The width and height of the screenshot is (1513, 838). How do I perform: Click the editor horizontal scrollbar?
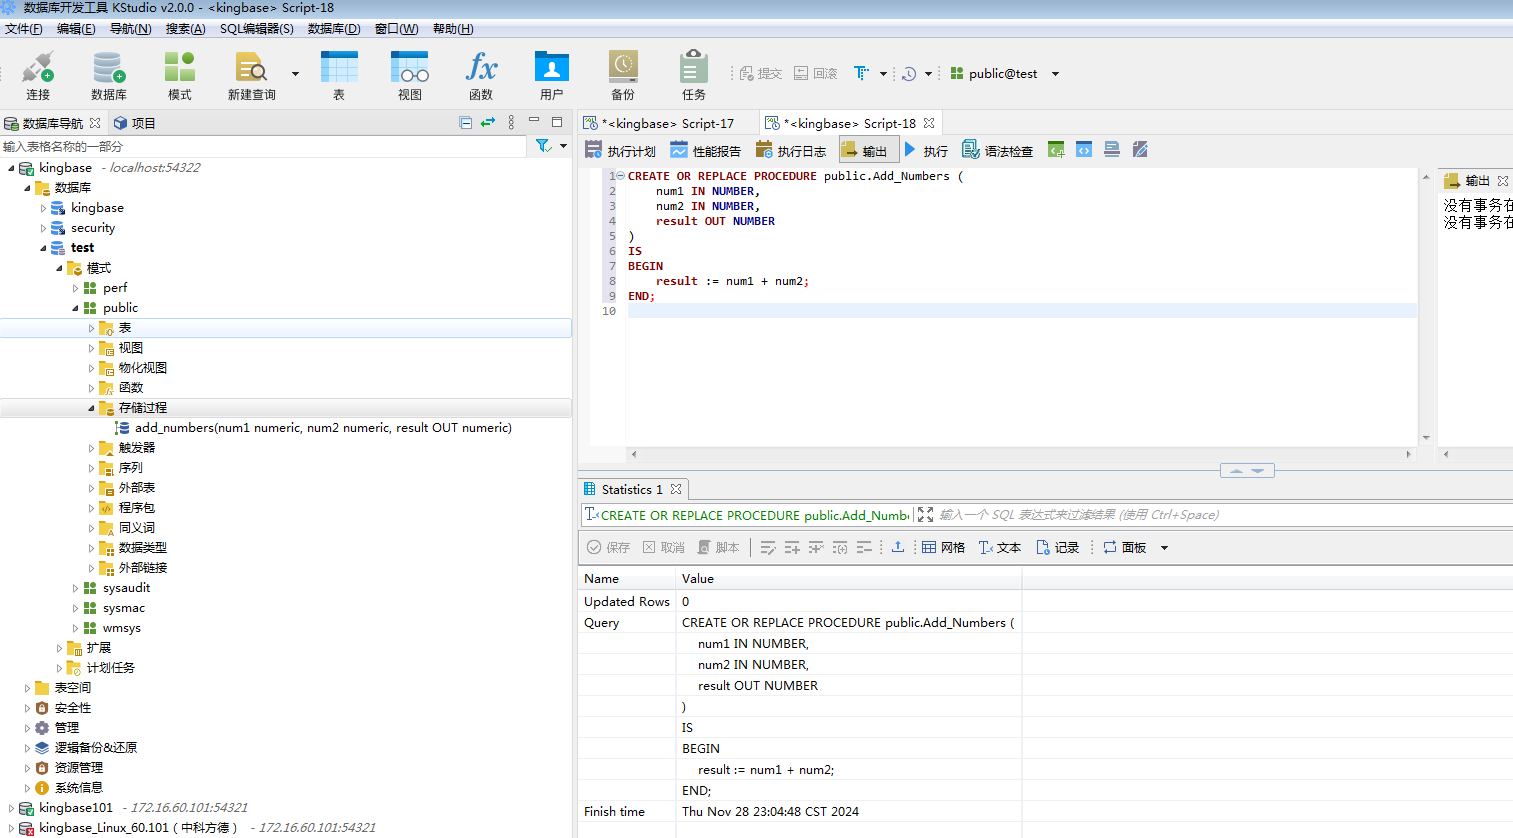pos(1020,454)
